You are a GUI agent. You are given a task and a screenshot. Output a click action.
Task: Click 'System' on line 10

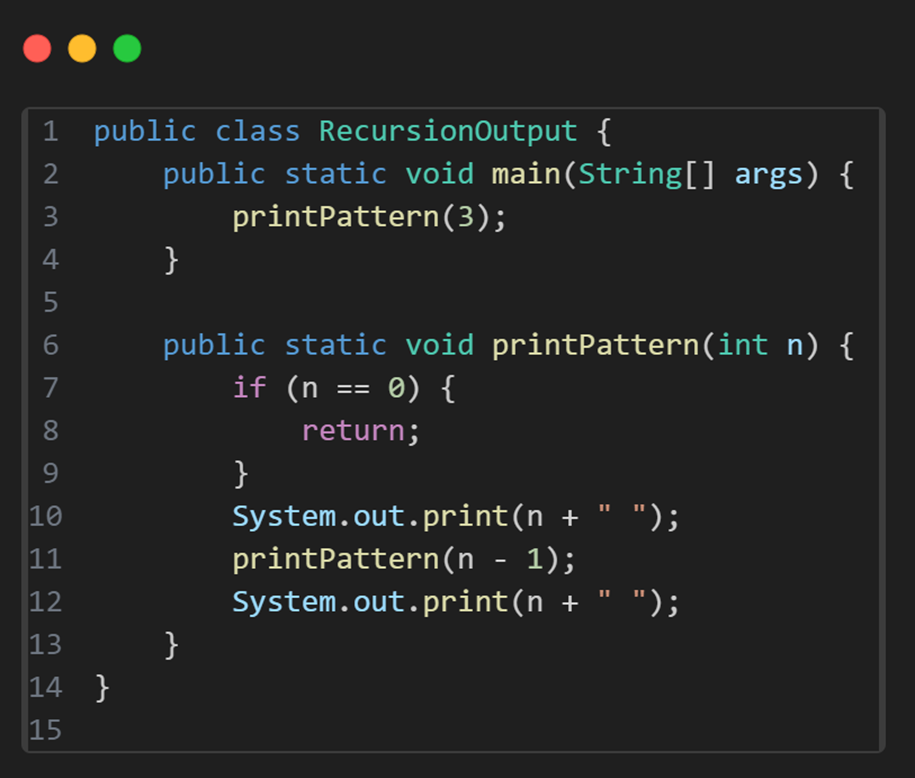pos(284,517)
